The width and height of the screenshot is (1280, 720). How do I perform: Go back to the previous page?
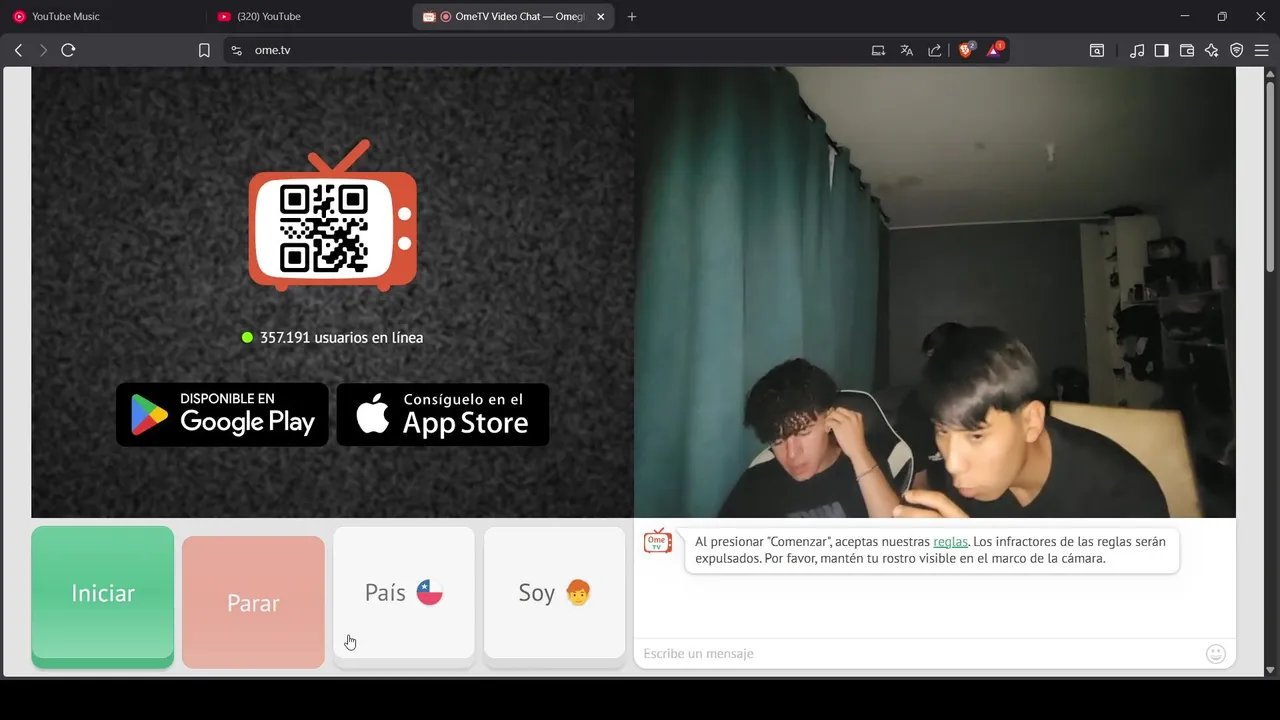18,50
